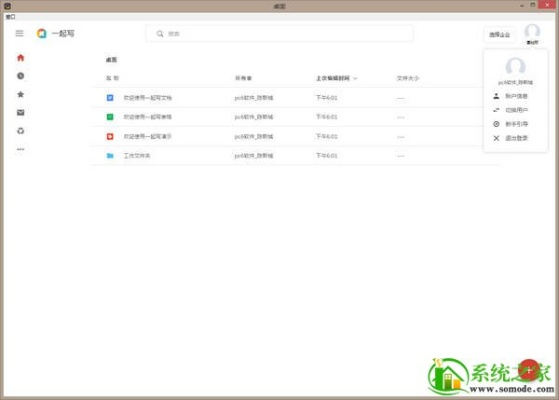559x400 pixels.
Task: Sort by the 上次编辑时间 column header
Action: pos(333,78)
